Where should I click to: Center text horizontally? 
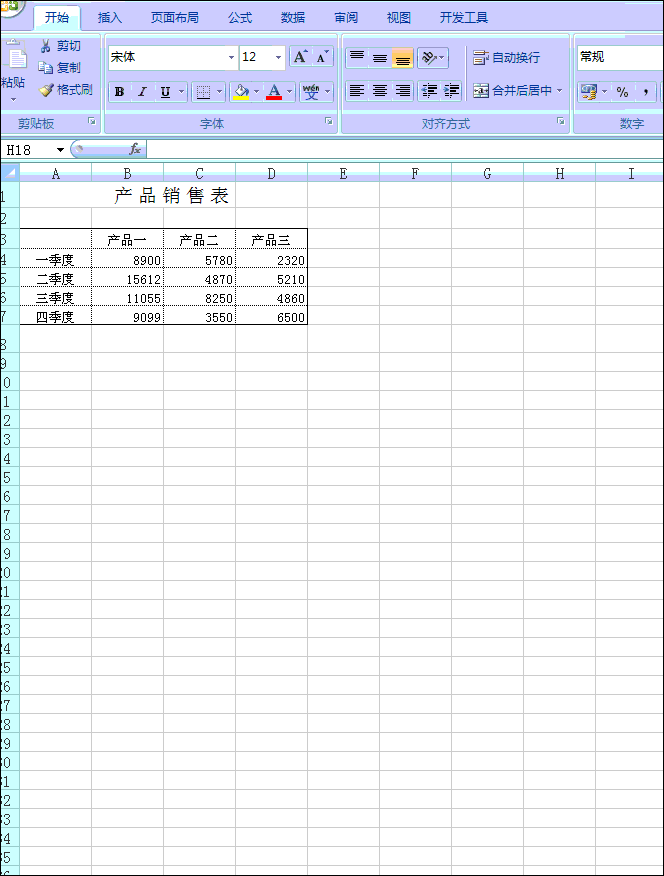click(x=380, y=91)
